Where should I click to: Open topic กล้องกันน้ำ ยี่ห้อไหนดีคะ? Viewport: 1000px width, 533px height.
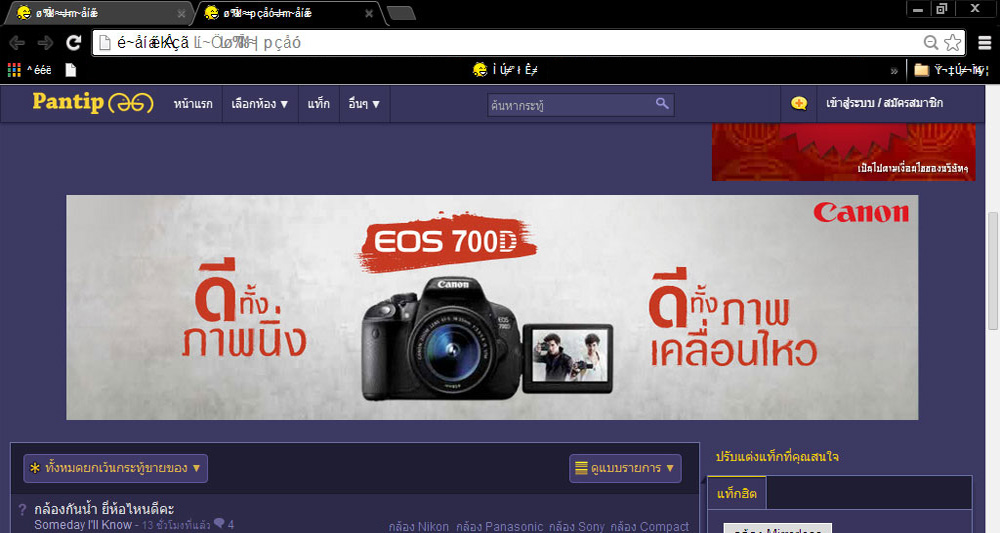tap(104, 509)
